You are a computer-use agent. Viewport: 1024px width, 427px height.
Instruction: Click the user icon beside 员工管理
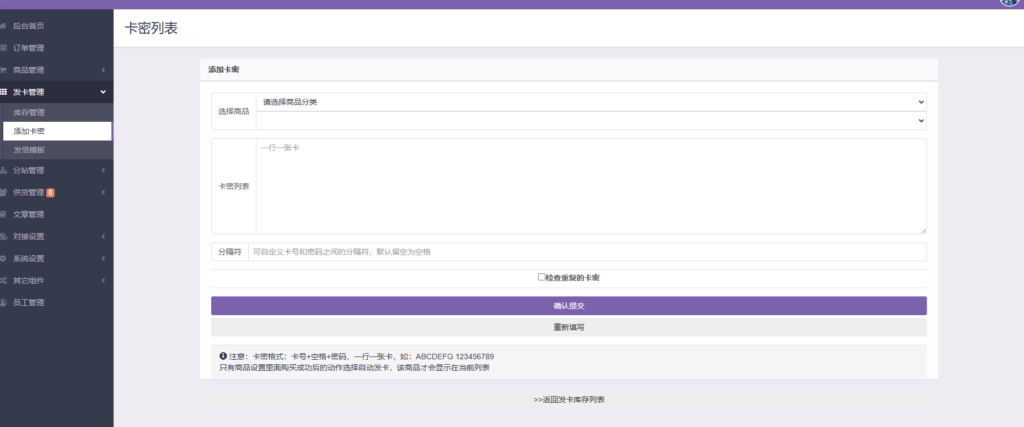click(x=3, y=303)
